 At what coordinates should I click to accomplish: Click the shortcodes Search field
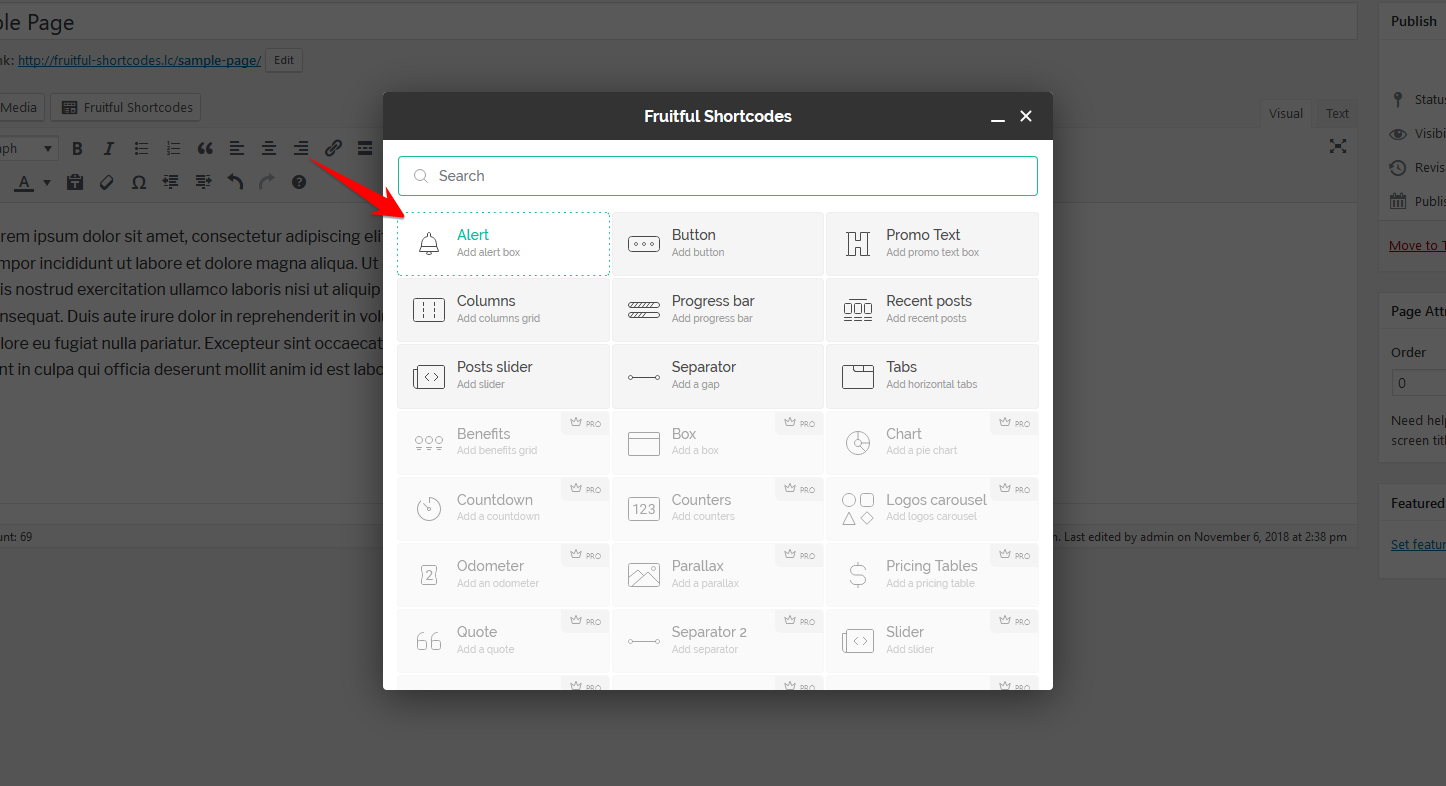(718, 176)
